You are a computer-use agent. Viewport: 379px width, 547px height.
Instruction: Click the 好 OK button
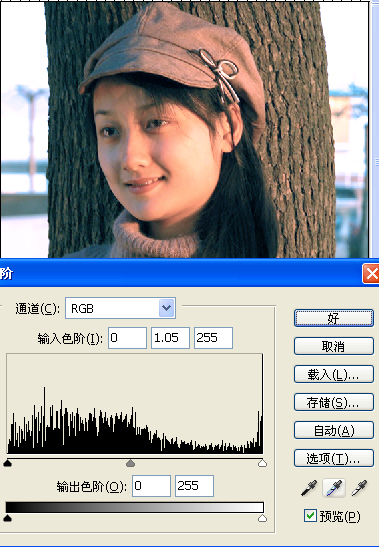click(x=334, y=318)
